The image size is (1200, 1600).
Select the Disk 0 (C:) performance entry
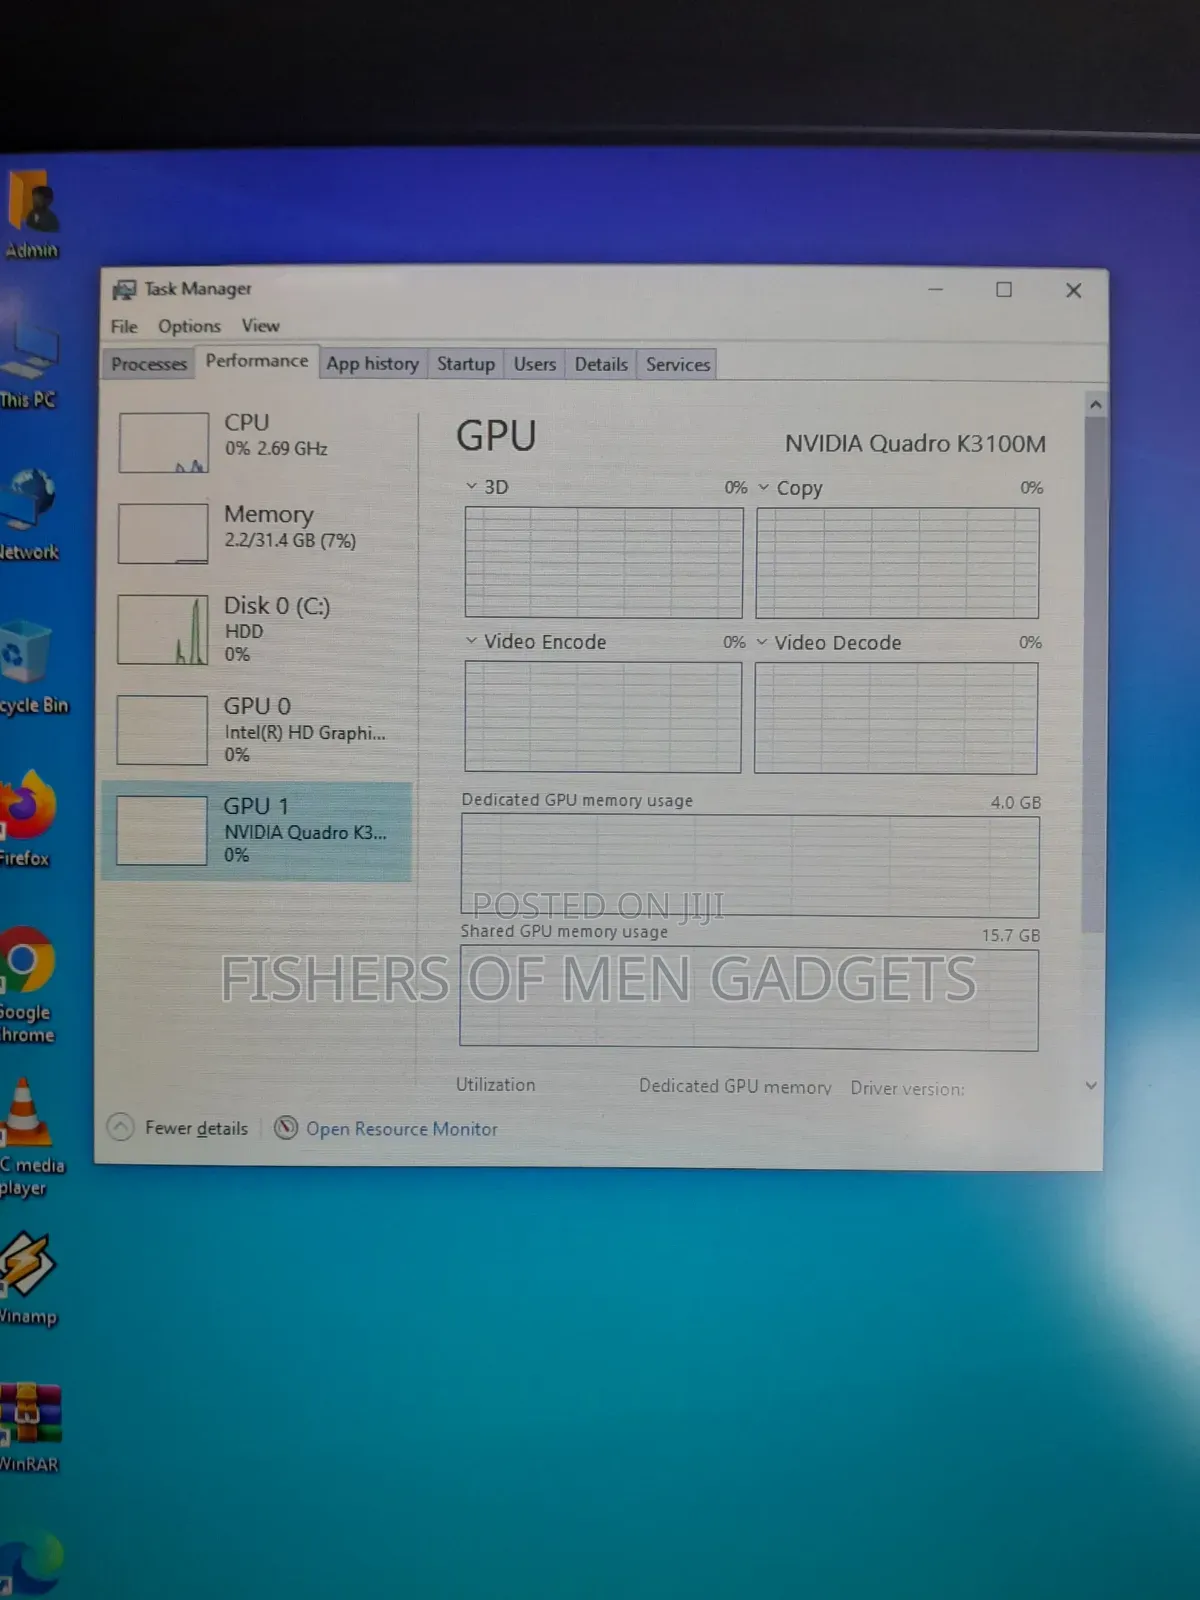click(x=258, y=629)
